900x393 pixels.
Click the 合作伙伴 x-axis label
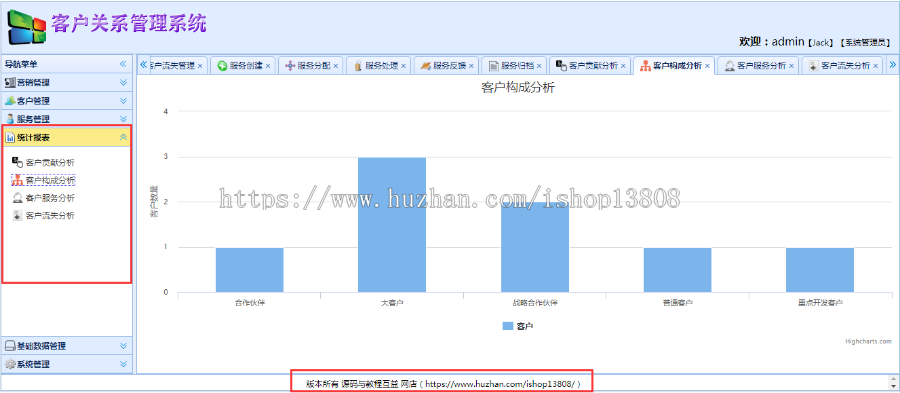point(250,302)
